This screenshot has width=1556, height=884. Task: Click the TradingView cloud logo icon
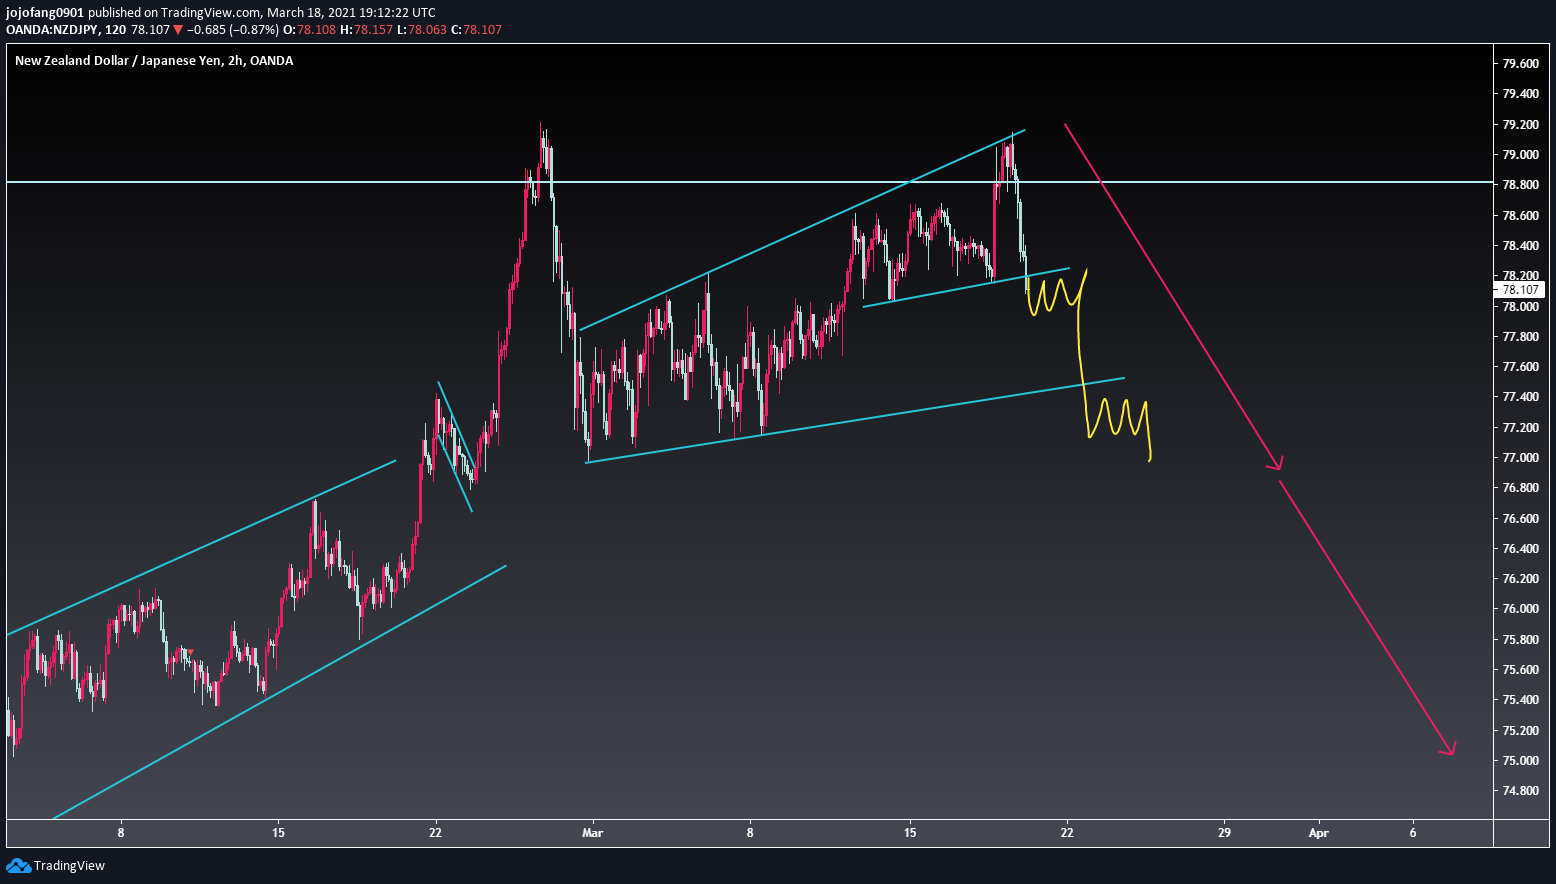[x=18, y=866]
